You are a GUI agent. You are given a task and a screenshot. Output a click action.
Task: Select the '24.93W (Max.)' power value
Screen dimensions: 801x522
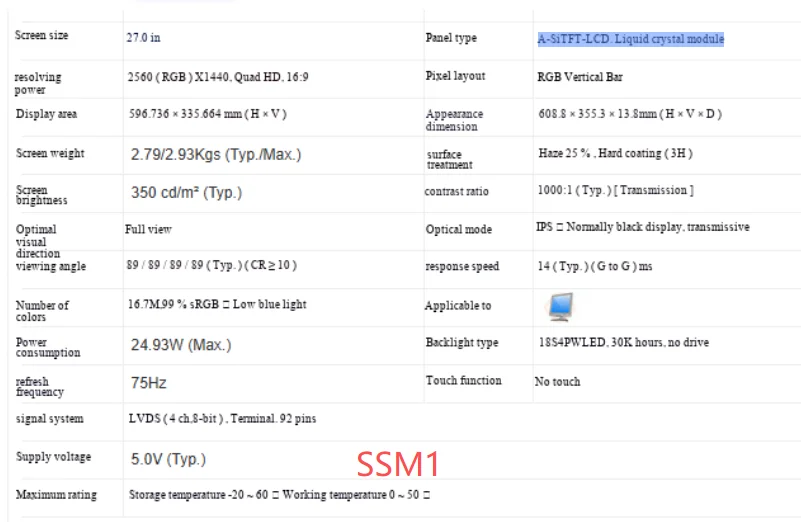coord(181,345)
